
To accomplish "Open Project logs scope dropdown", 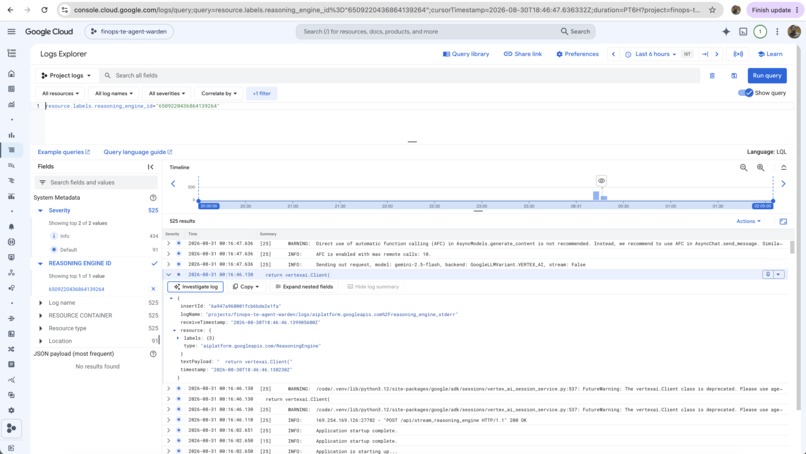I will pos(66,76).
